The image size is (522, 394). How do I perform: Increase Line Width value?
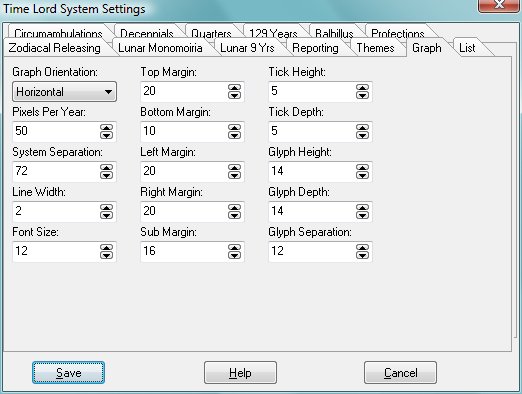pyautogui.click(x=106, y=208)
